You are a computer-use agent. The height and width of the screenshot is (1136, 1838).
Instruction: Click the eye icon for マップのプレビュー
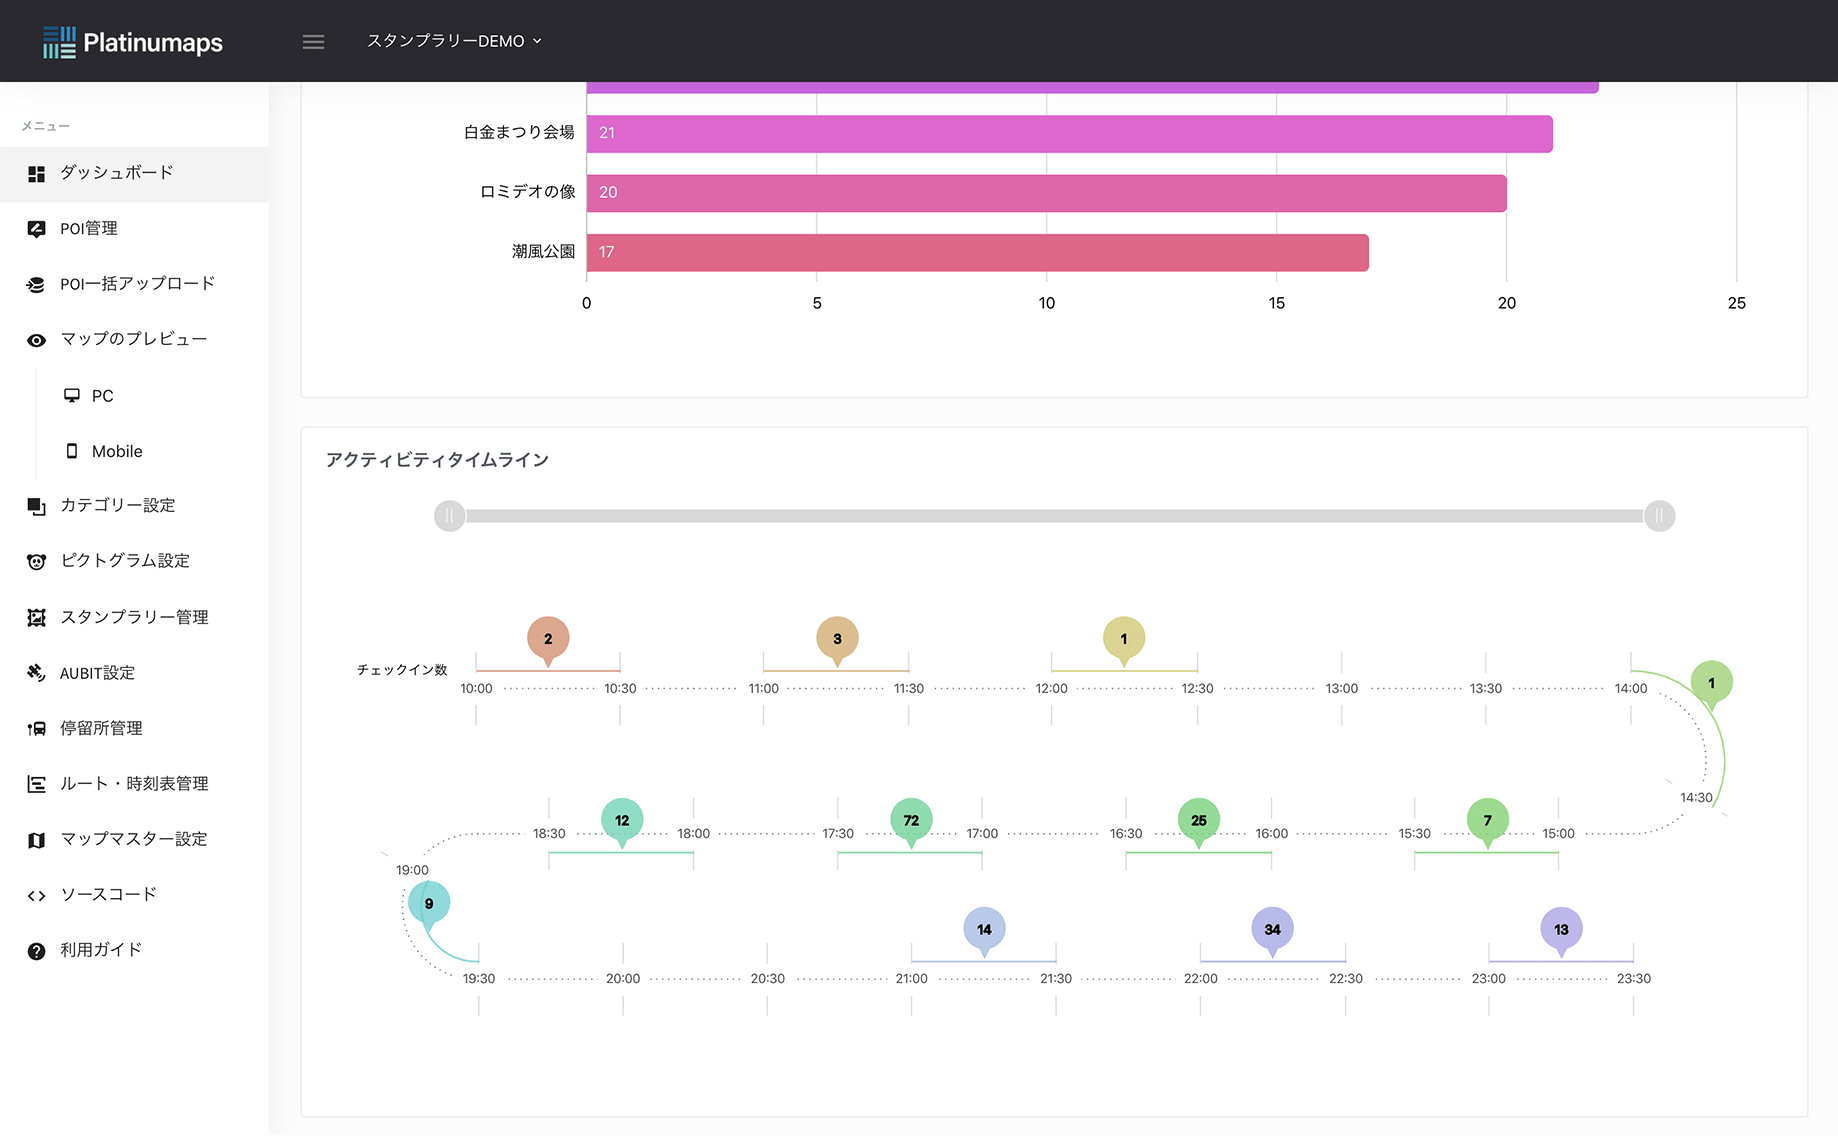(x=37, y=340)
